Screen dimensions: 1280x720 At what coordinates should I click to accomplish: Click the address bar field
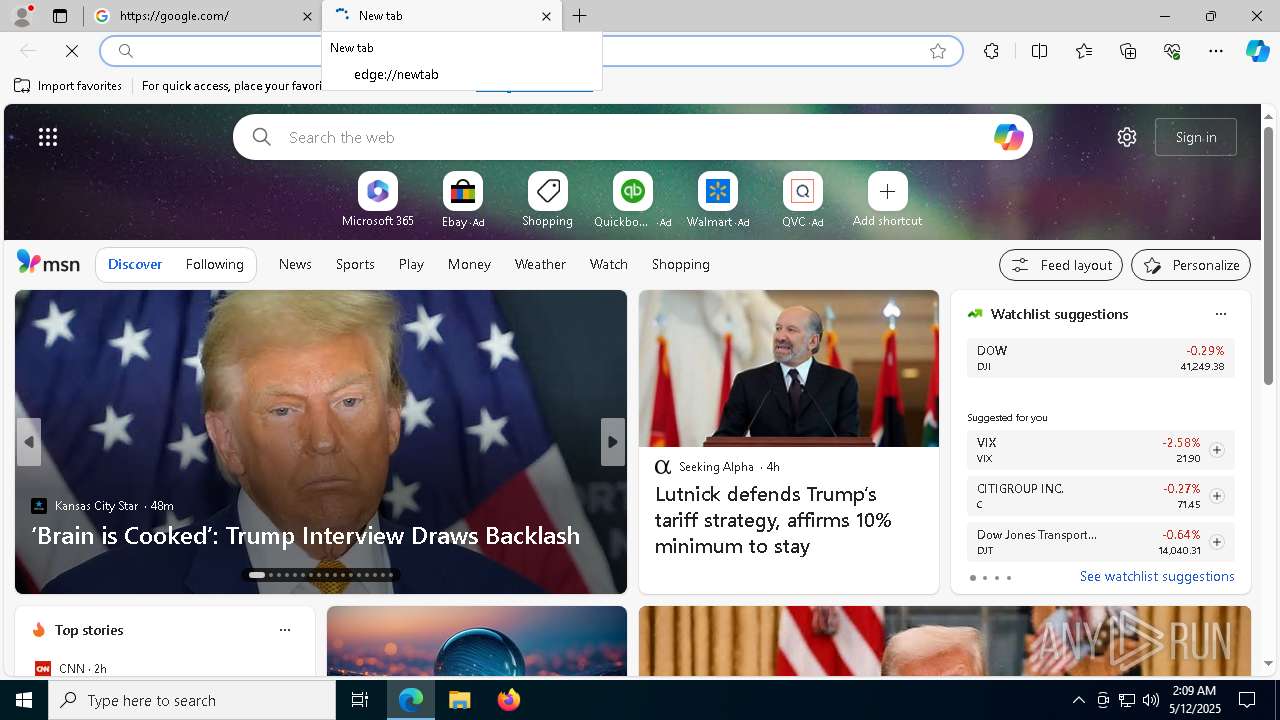[x=530, y=51]
